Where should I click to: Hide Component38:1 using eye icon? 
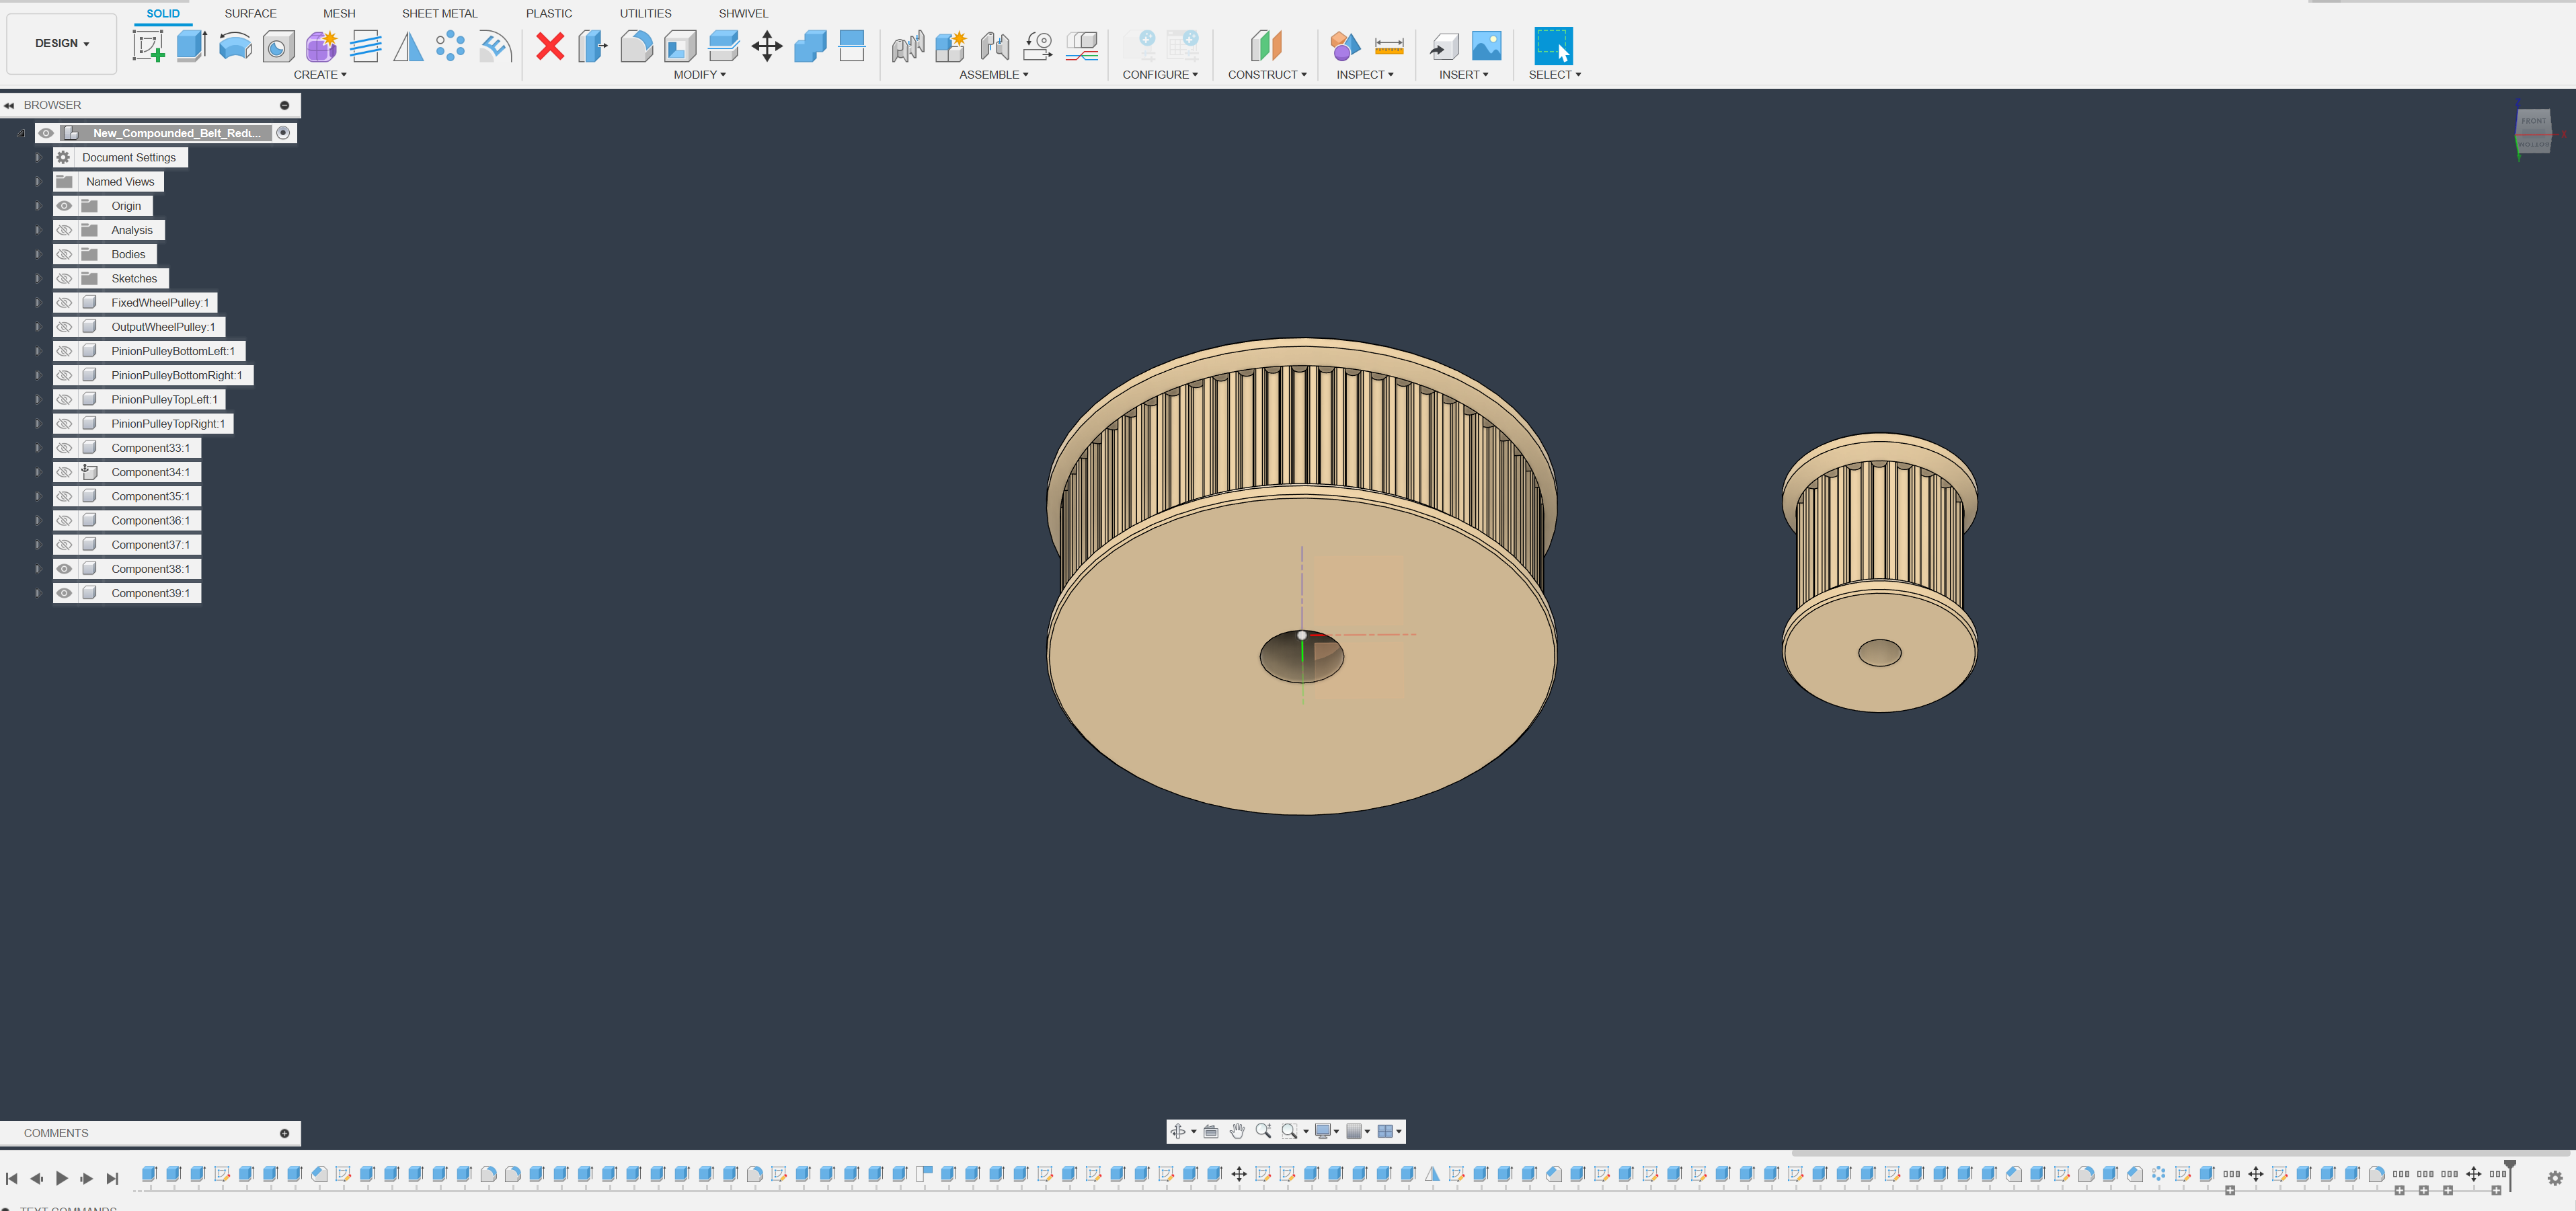tap(64, 569)
